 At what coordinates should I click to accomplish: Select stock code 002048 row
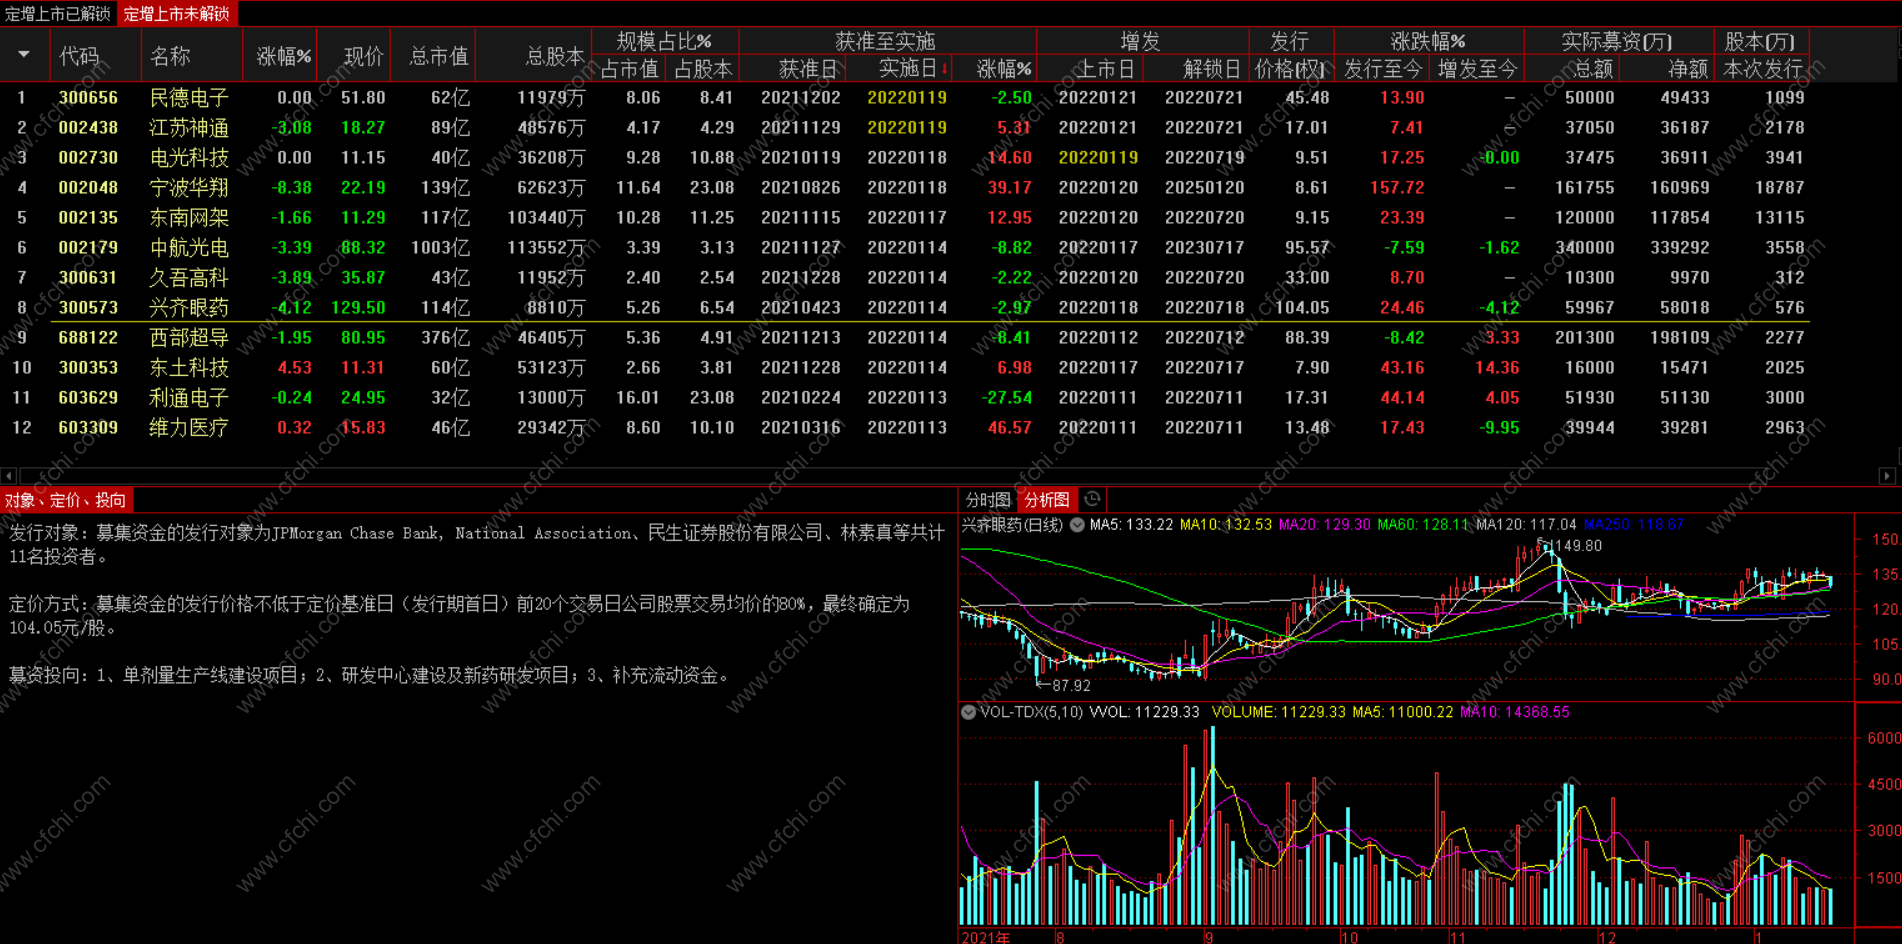(x=88, y=188)
